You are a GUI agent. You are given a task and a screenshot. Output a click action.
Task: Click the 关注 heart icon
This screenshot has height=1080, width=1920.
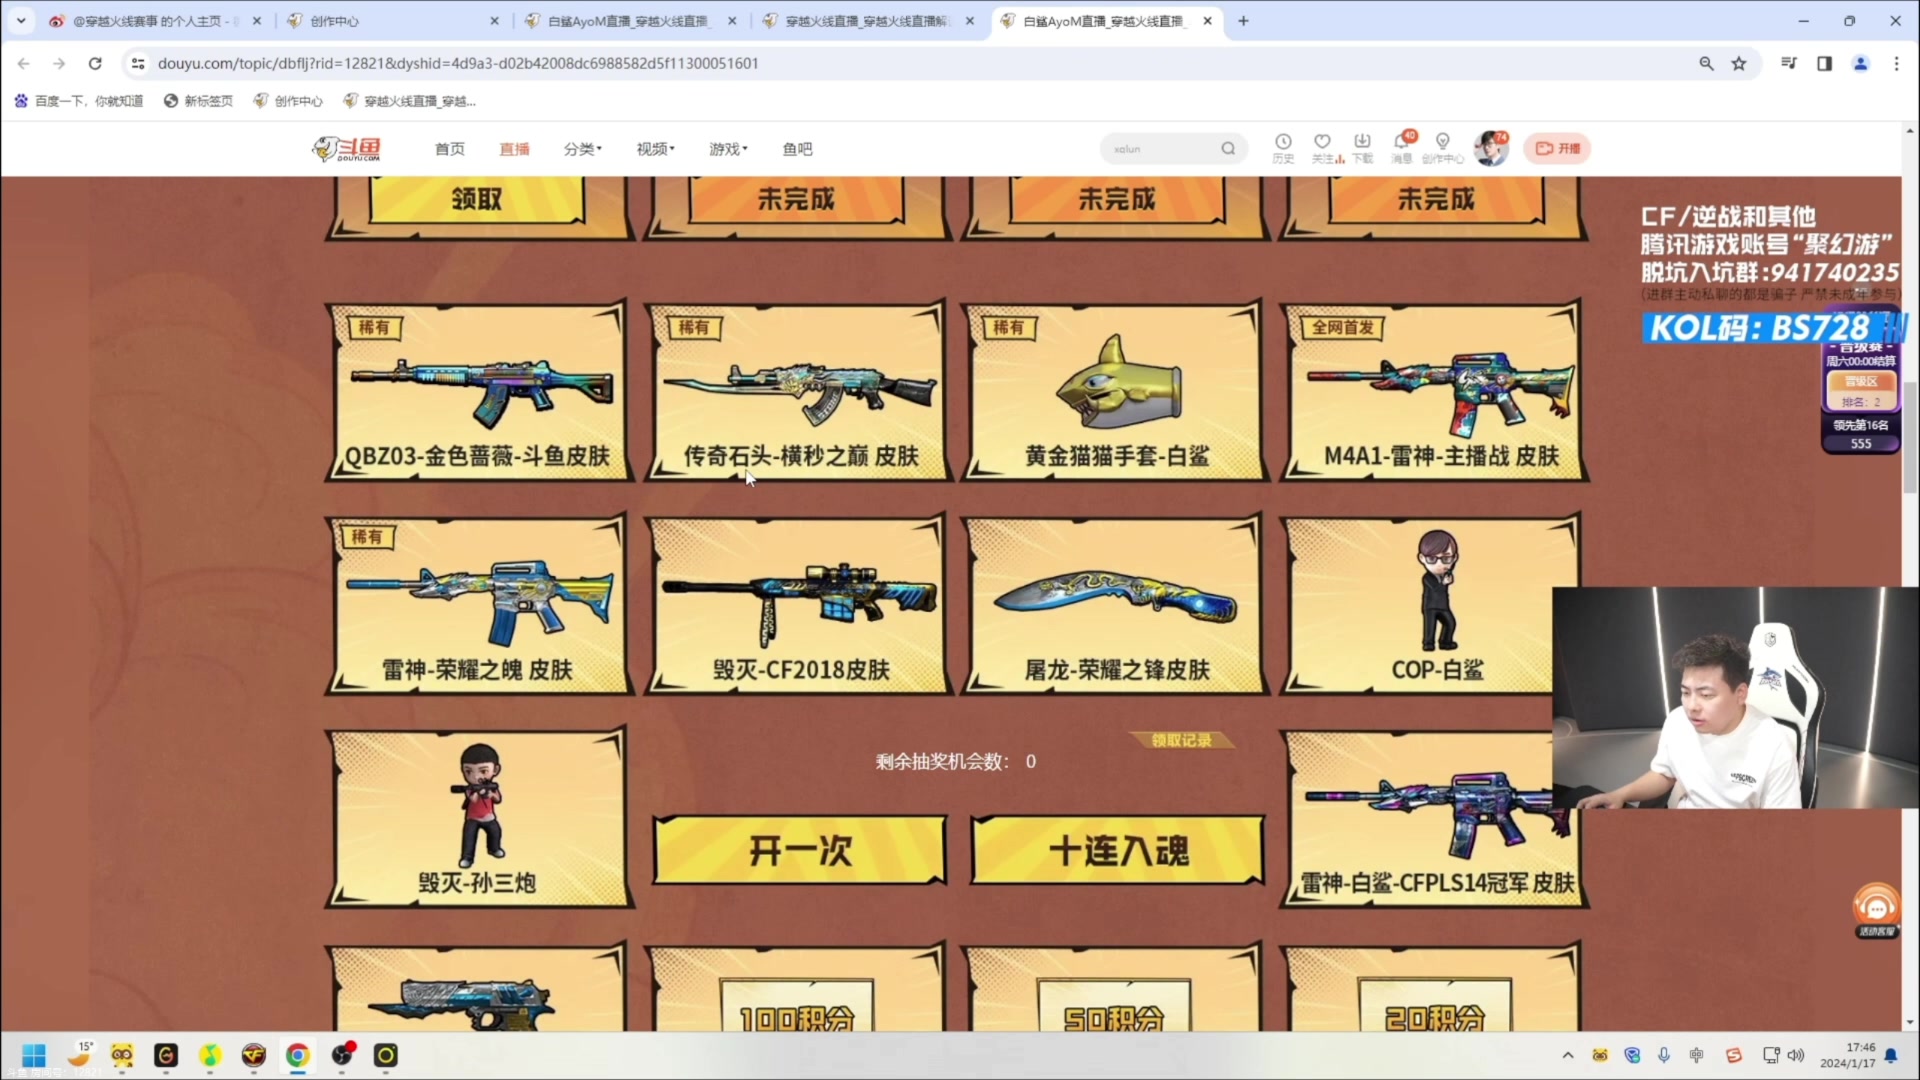click(1323, 143)
